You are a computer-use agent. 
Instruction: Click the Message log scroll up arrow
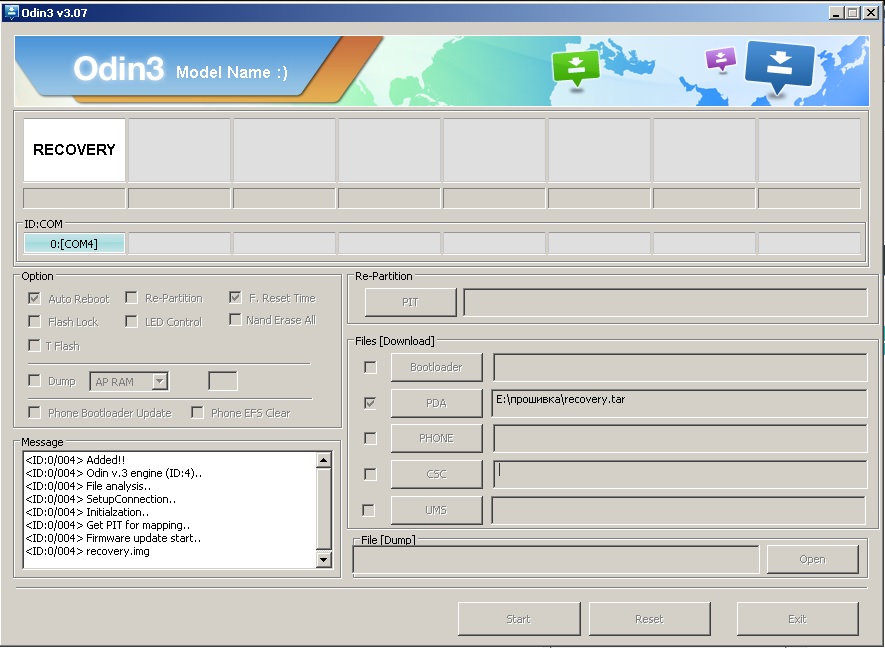pyautogui.click(x=323, y=460)
